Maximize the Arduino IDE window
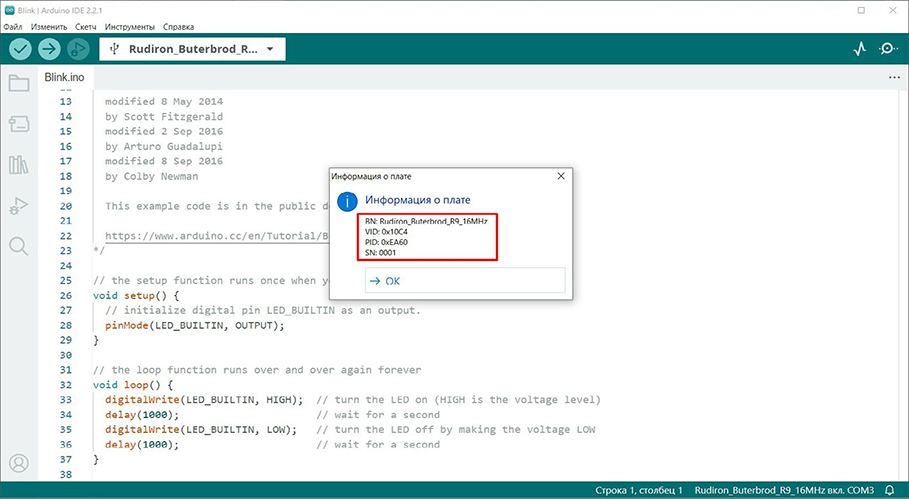Screen dimensions: 909x499 (861, 10)
